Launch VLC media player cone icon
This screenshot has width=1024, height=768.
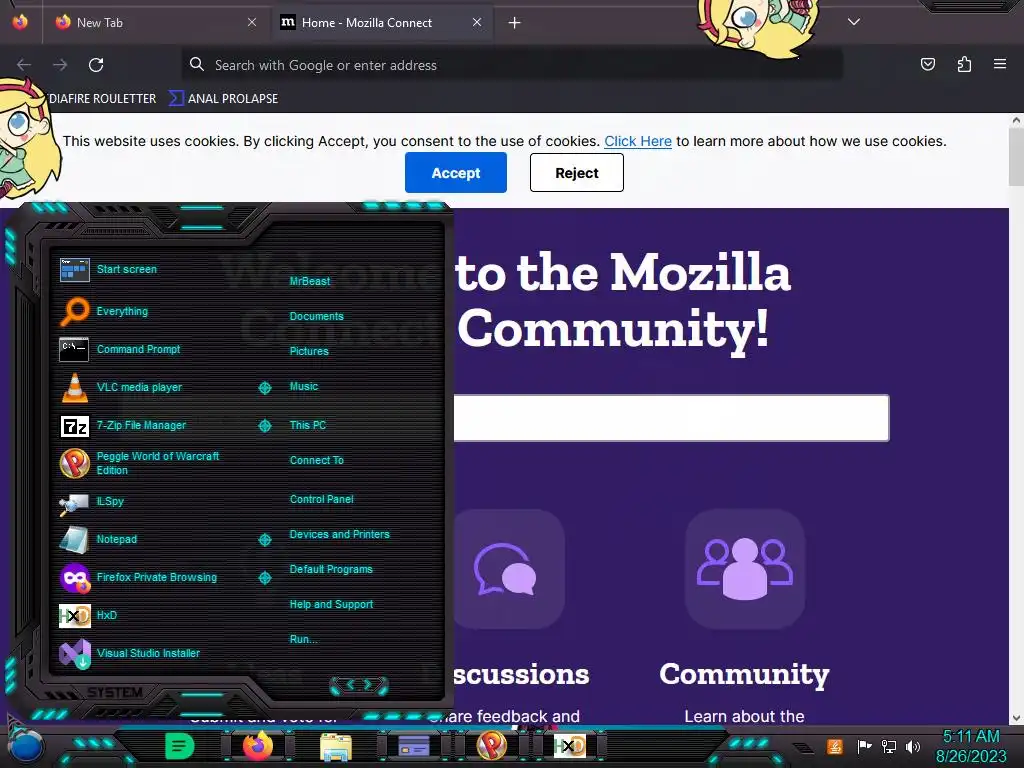click(74, 387)
